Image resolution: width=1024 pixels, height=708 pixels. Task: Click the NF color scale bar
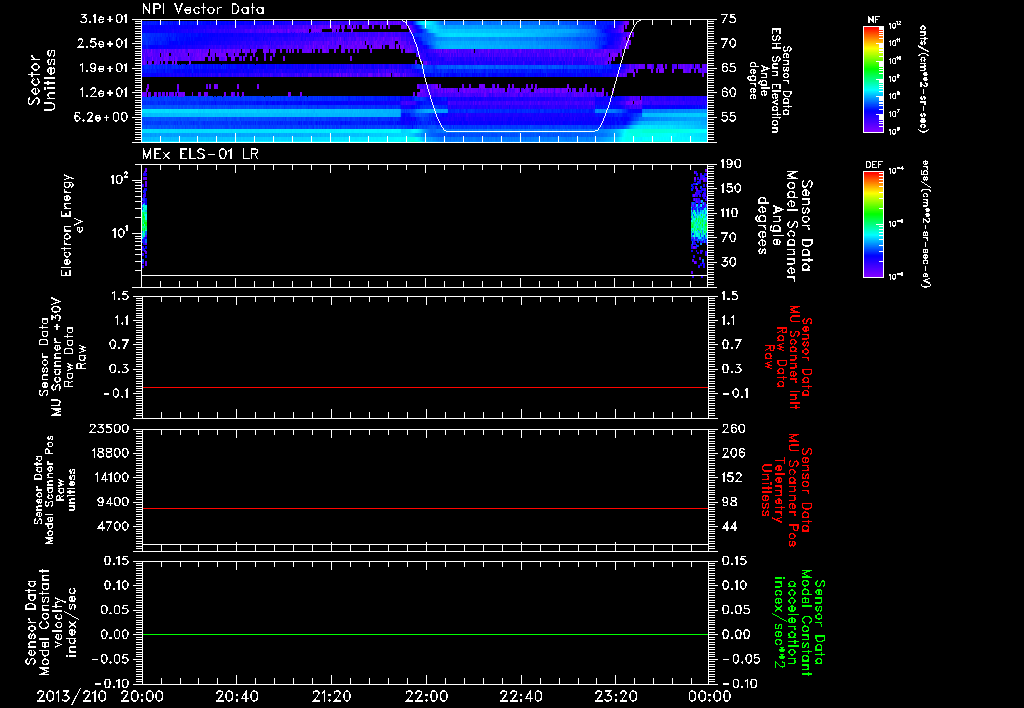[874, 78]
